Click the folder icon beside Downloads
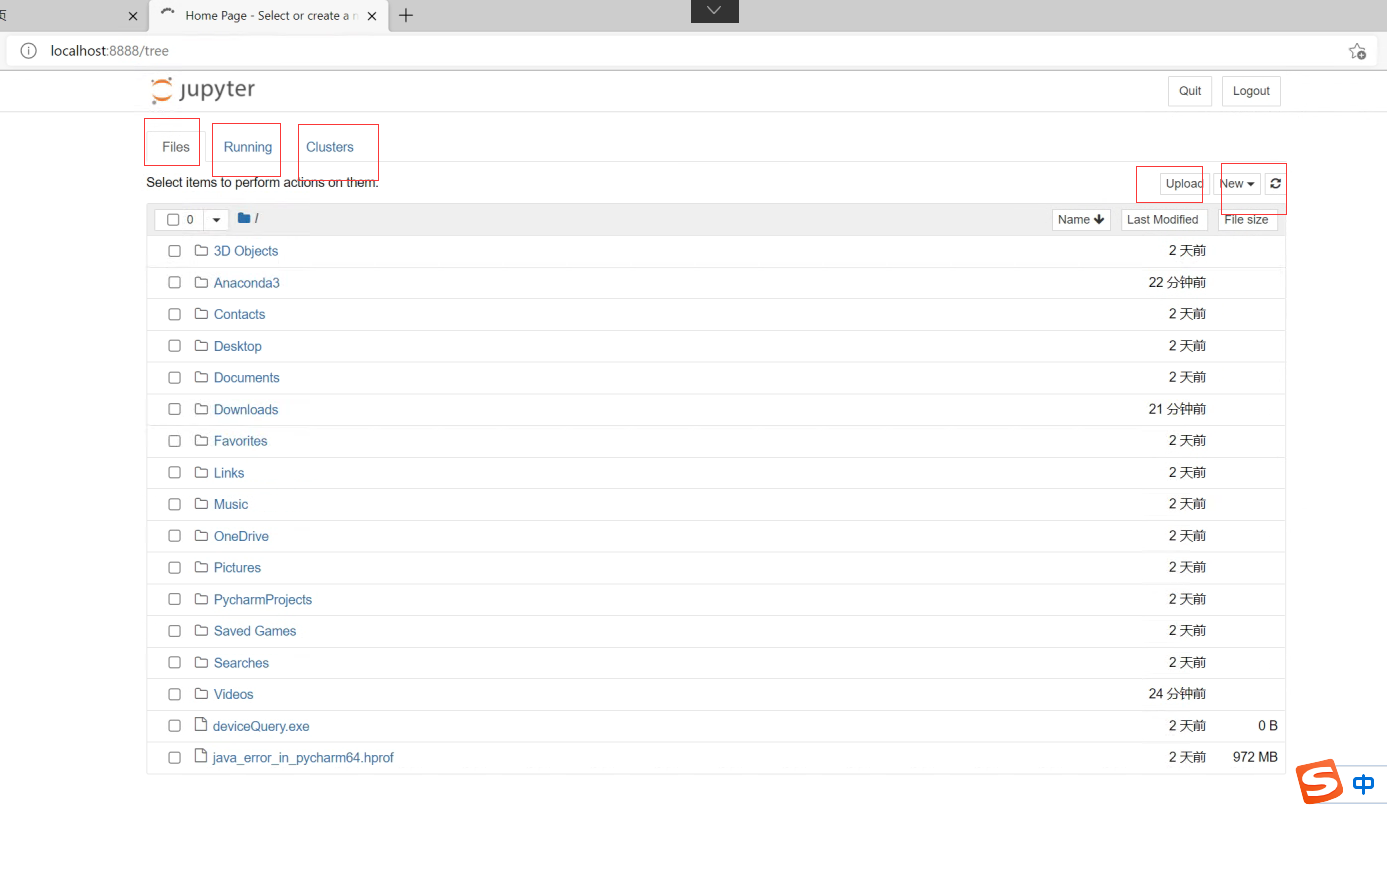Image resolution: width=1387 pixels, height=869 pixels. 201,409
